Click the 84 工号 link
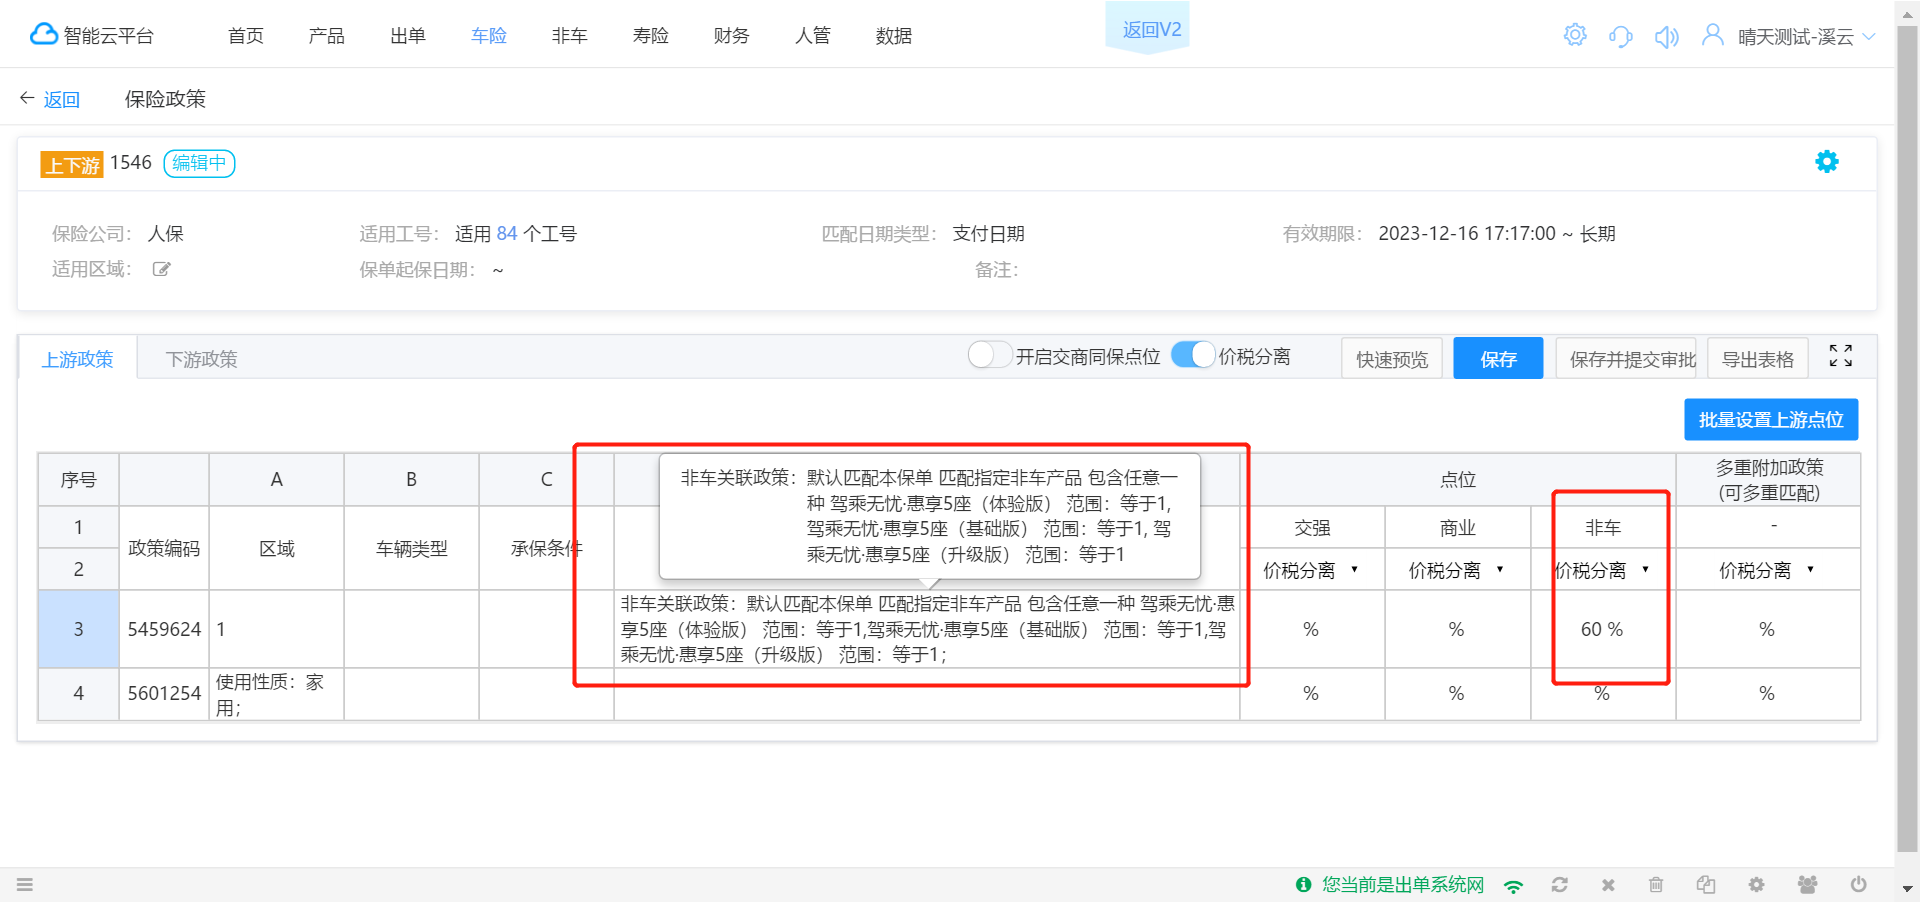 pos(507,234)
